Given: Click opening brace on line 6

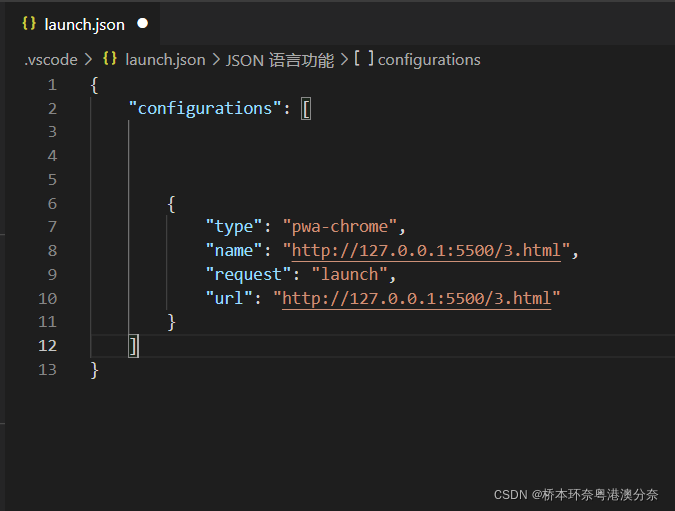Looking at the screenshot, I should (171, 204).
